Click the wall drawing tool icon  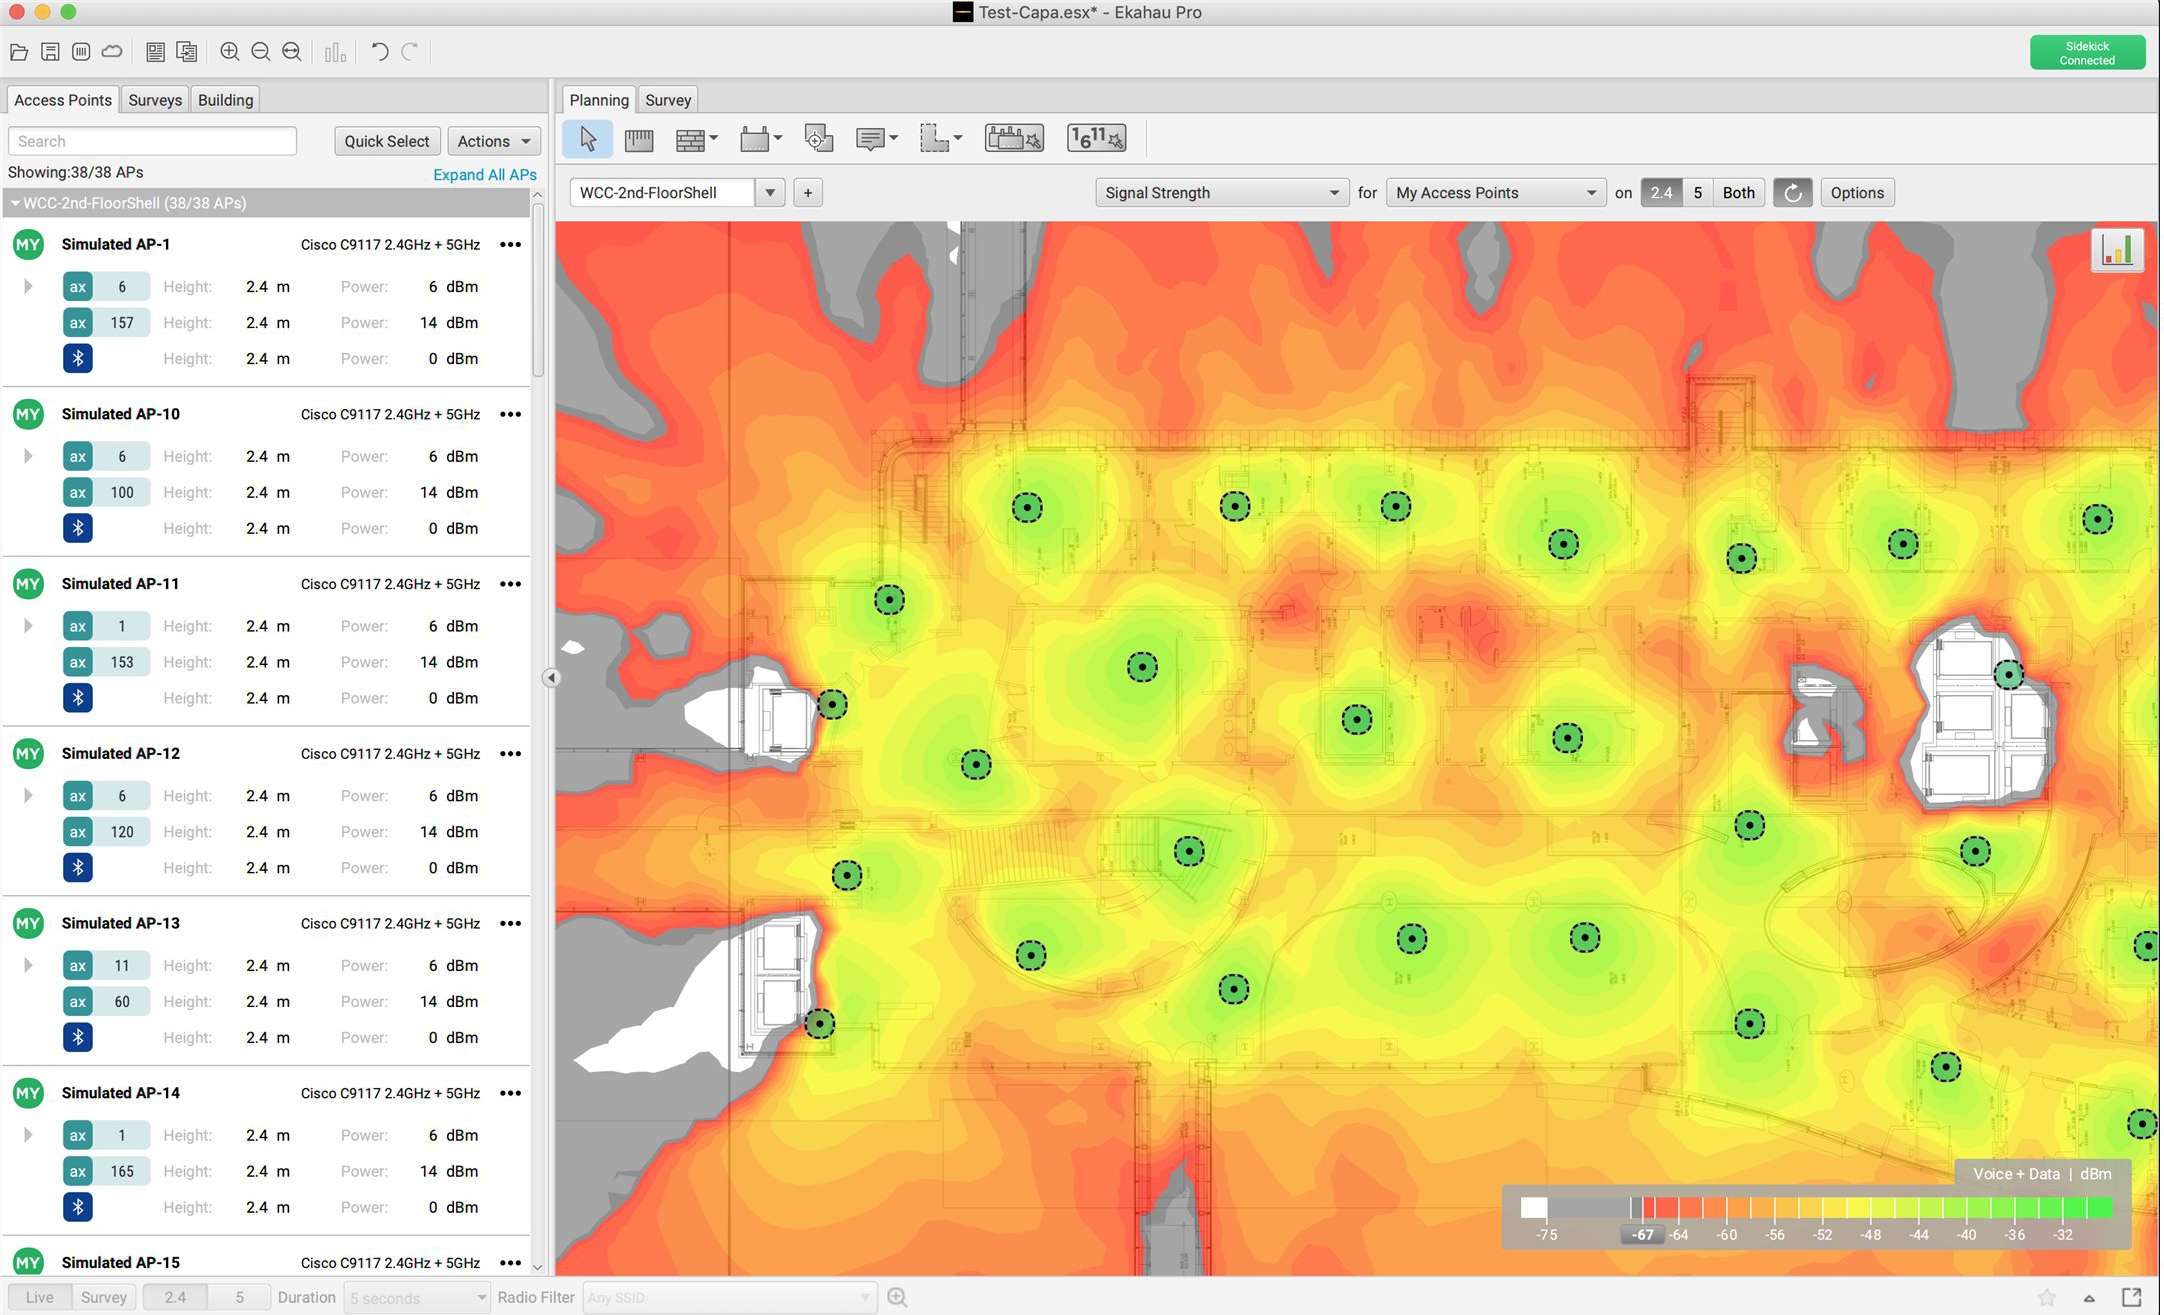coord(691,139)
